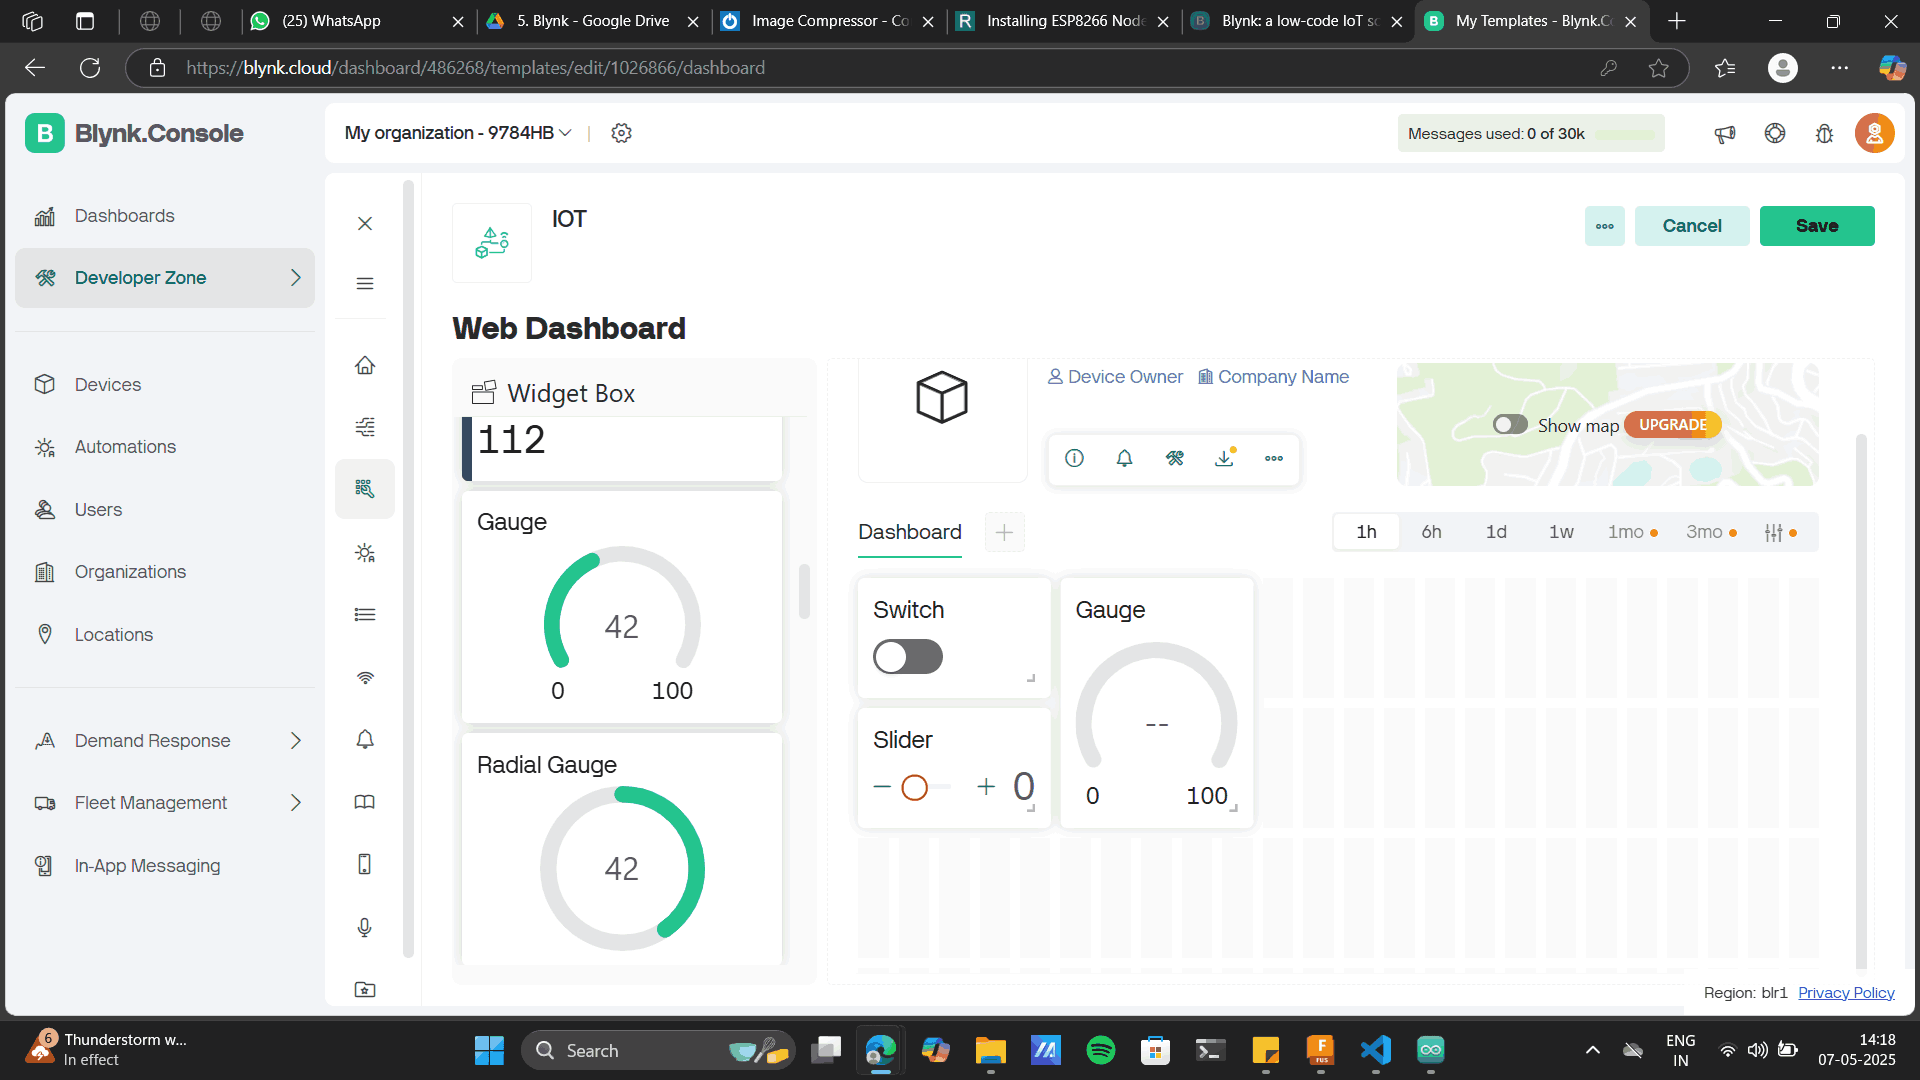Open the bug report icon in header
This screenshot has height=1080, width=1920.
click(1825, 133)
